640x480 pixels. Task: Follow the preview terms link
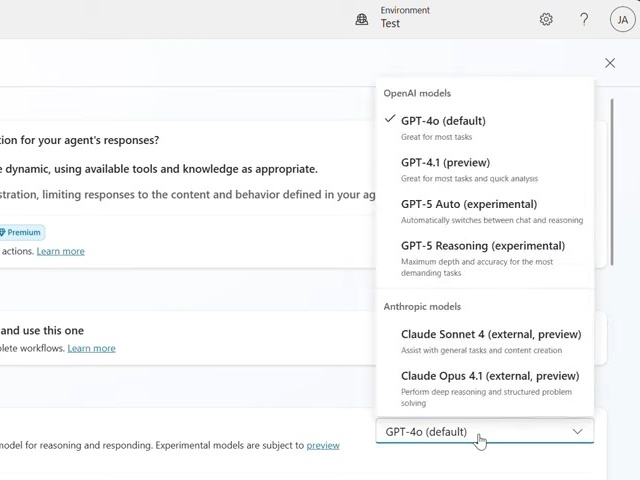click(x=322, y=445)
